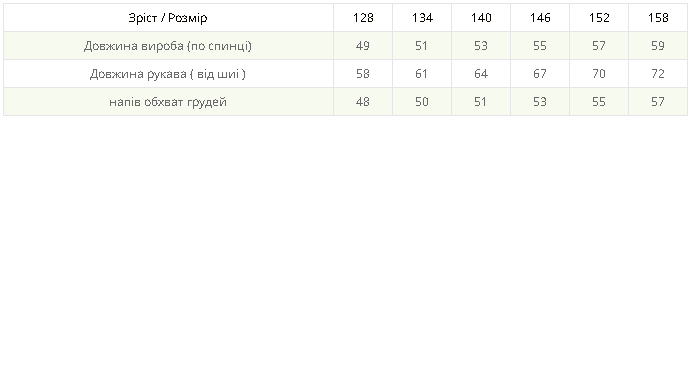Click chest half-girth value 48
692x379 pixels.
point(363,102)
